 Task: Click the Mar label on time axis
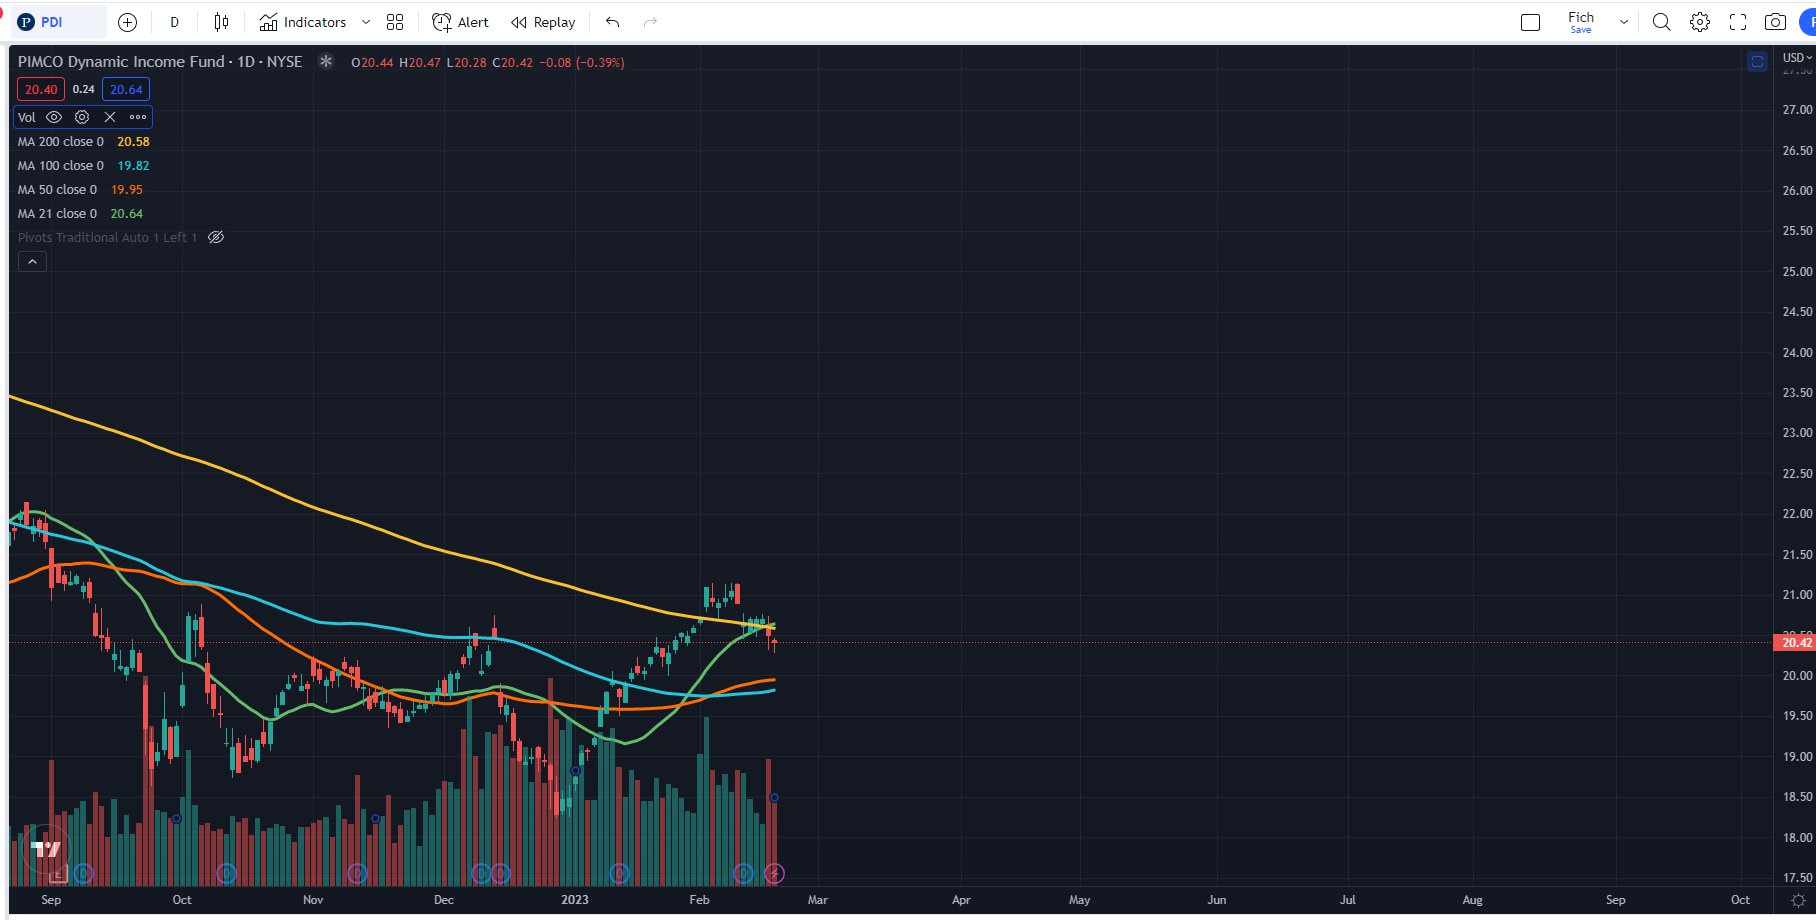(x=818, y=900)
